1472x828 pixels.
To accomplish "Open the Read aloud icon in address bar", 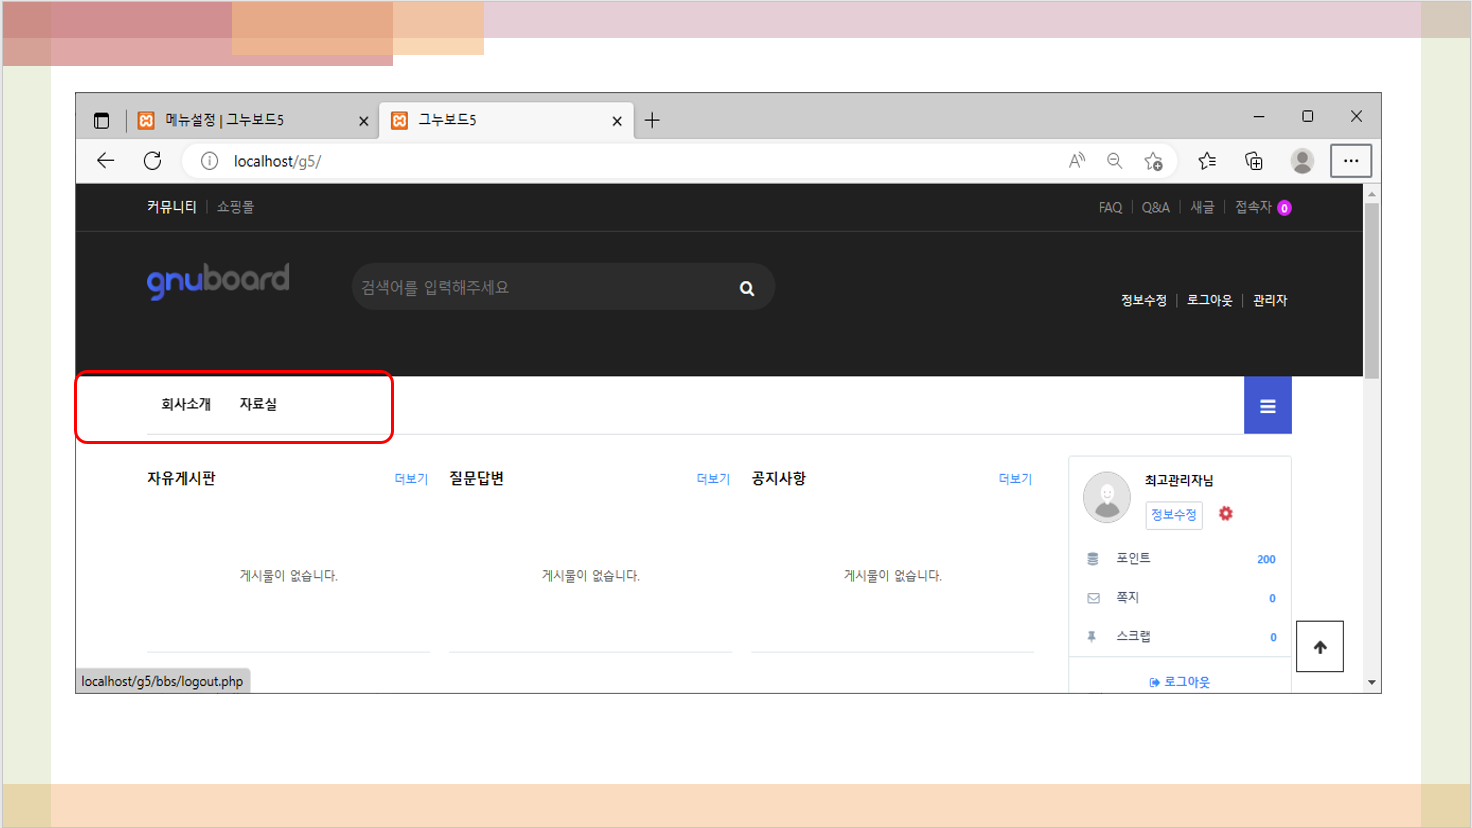I will click(x=1077, y=161).
